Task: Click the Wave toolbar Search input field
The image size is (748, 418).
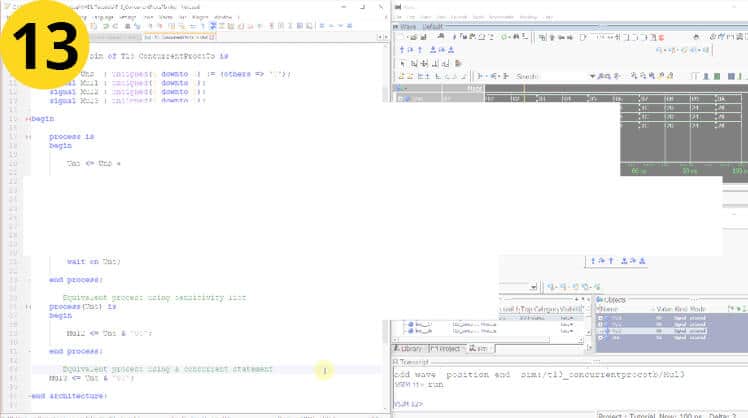Action: pos(551,76)
